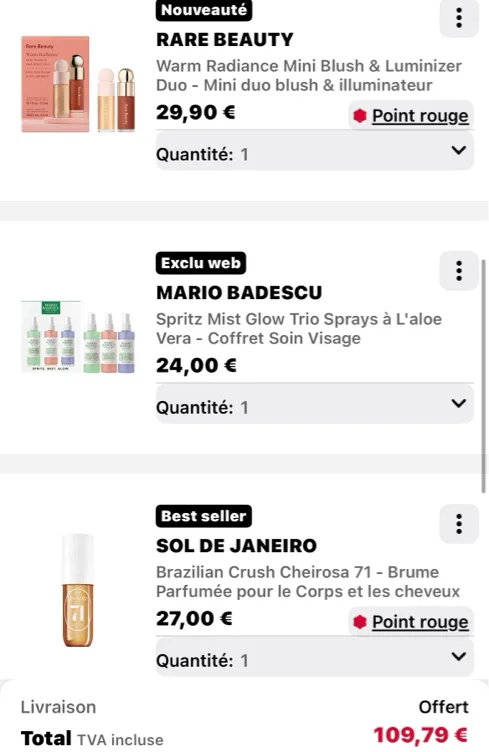Open Brazilian Crush Cheirosa 71 product title
Screen dimensions: 489x752
tap(308, 581)
